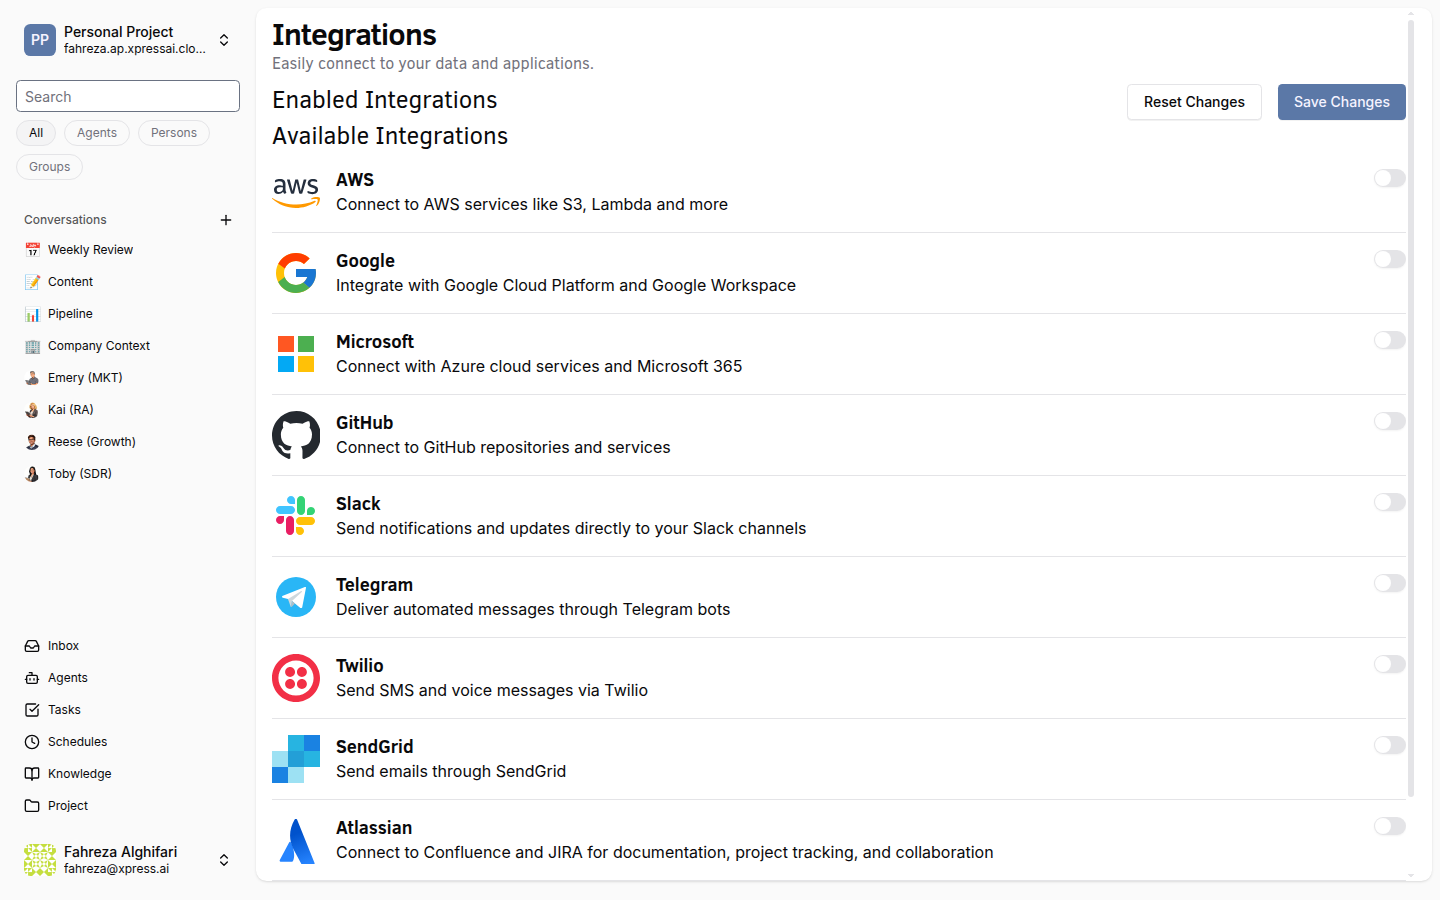Click the Company Context building icon

(32, 346)
